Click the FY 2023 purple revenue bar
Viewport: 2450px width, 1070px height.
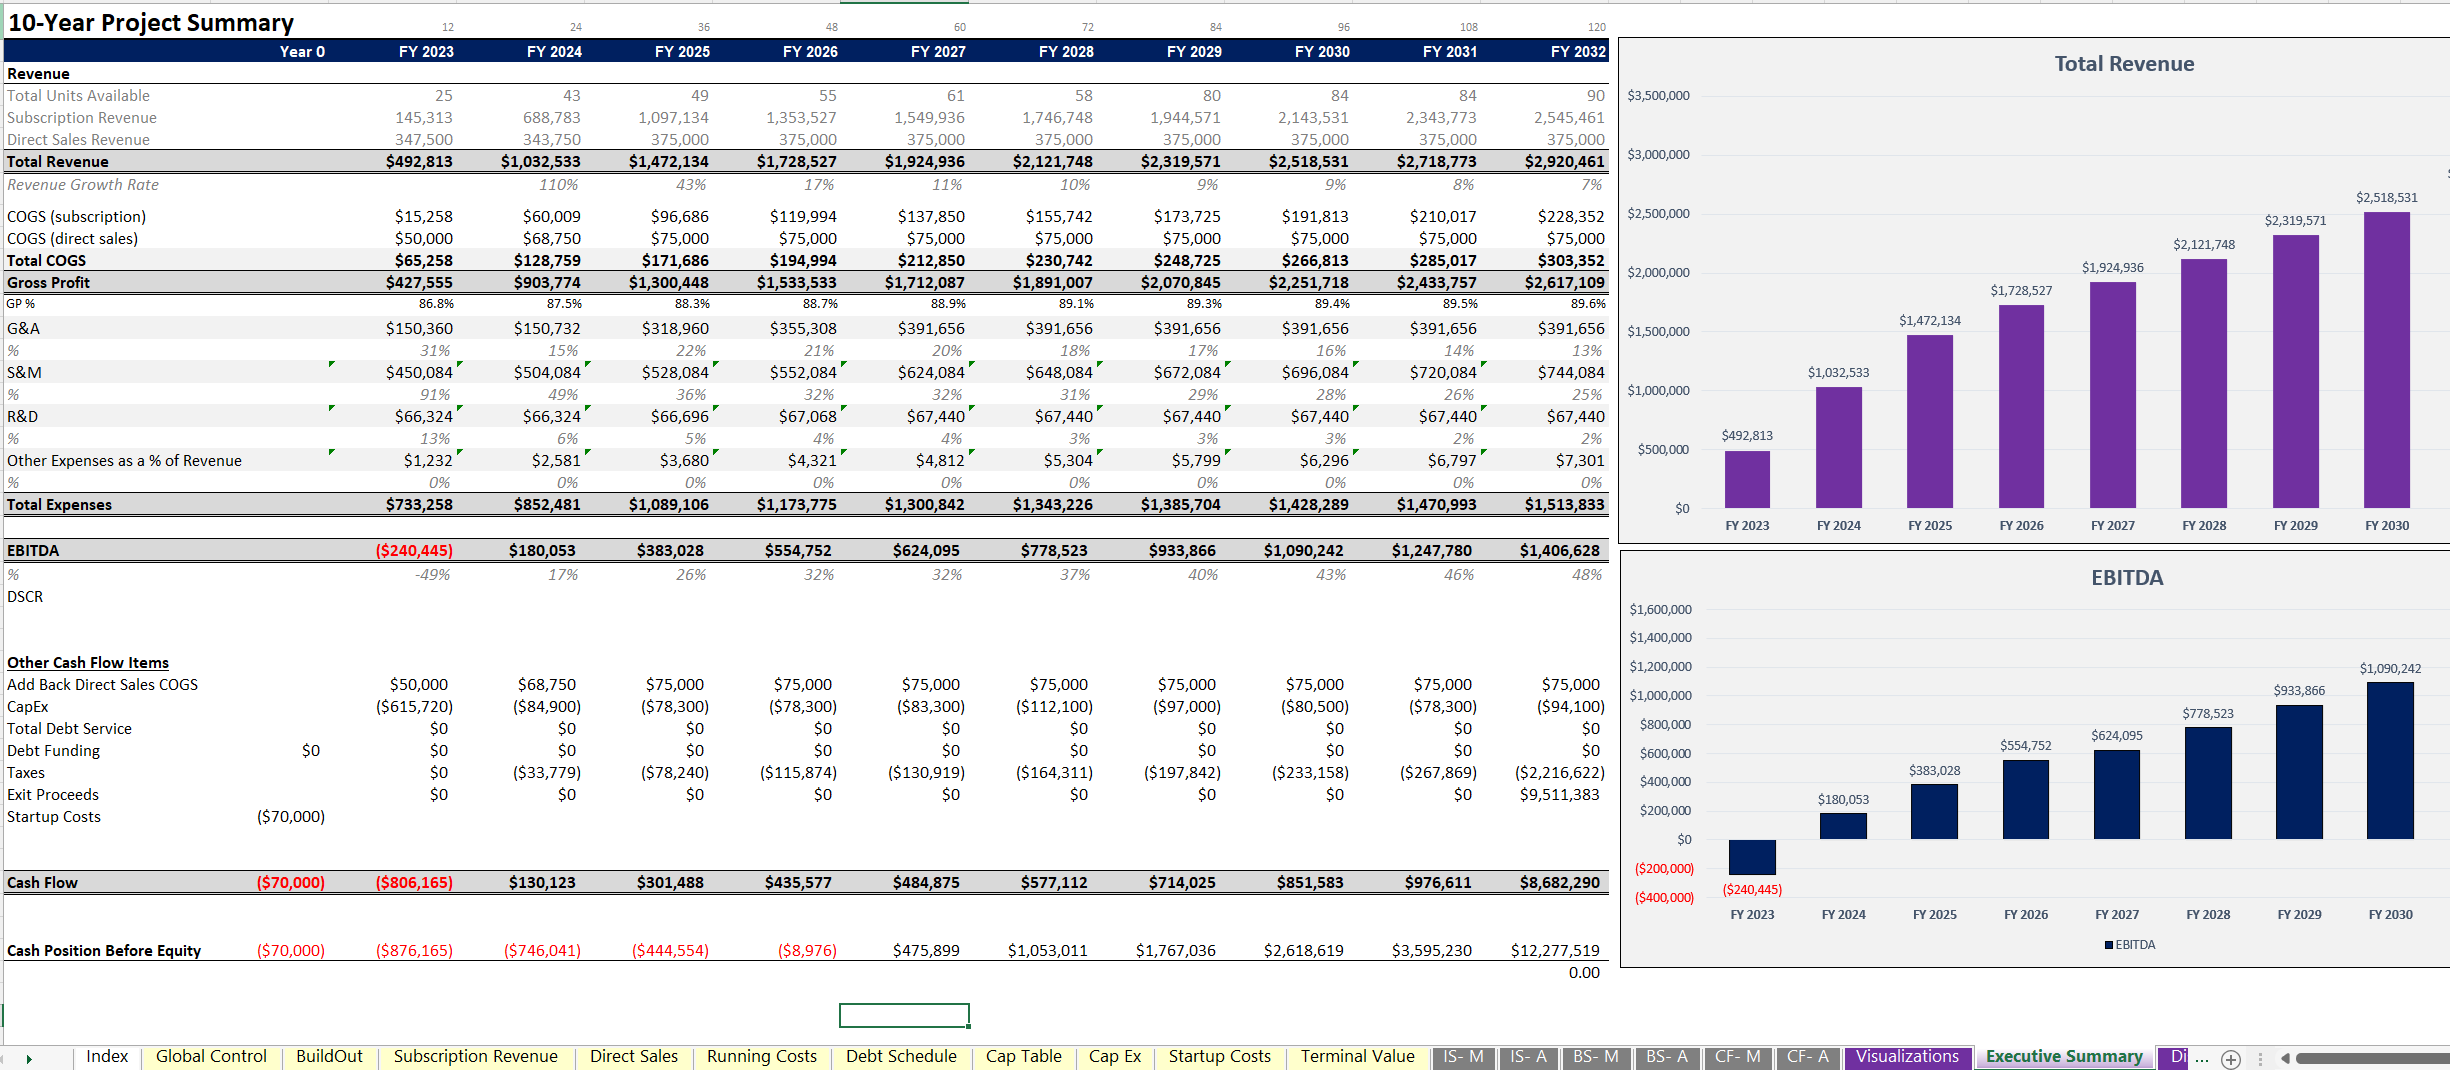click(1747, 480)
